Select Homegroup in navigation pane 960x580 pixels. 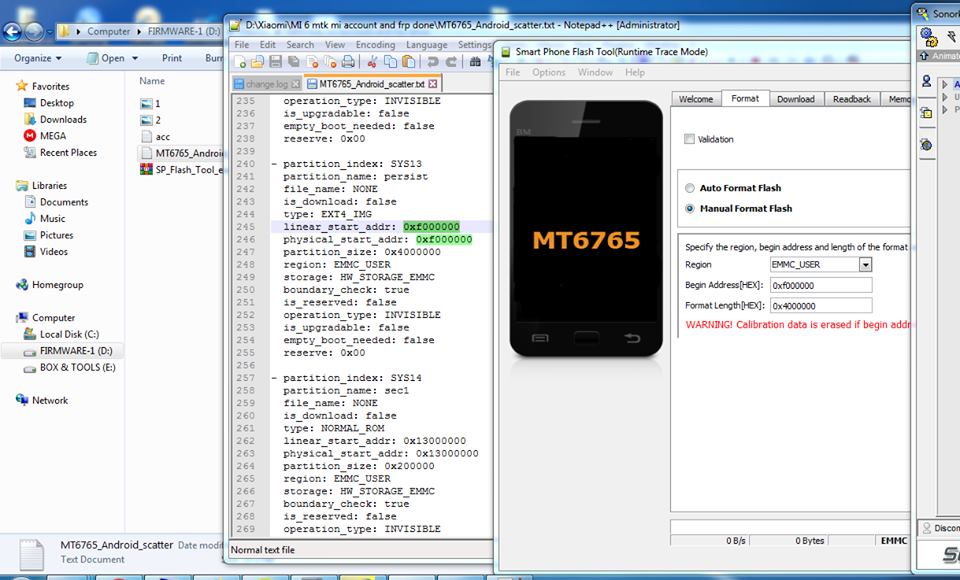[x=50, y=285]
